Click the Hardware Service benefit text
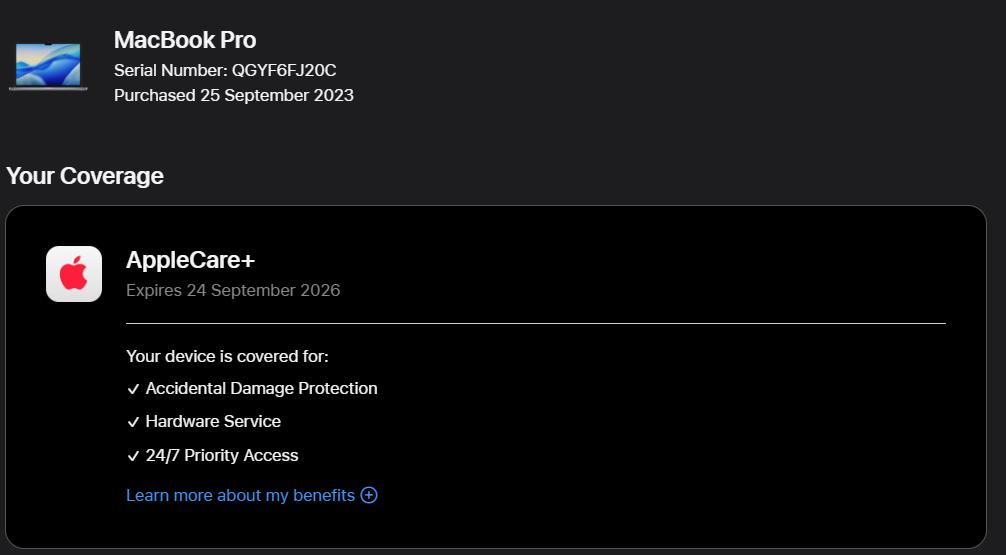1006x555 pixels. [x=213, y=421]
